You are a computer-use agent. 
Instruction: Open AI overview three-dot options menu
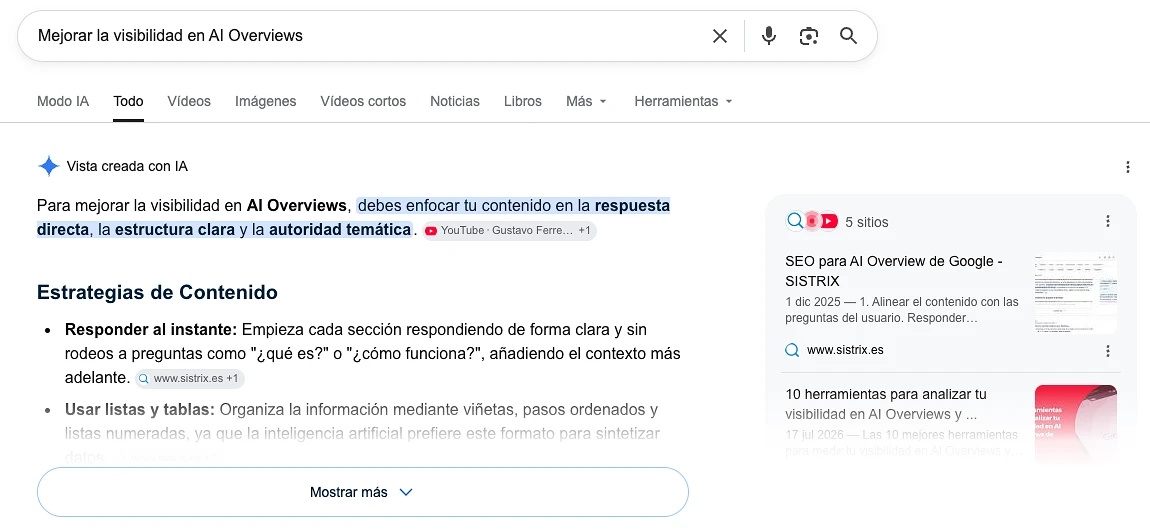pyautogui.click(x=1127, y=167)
